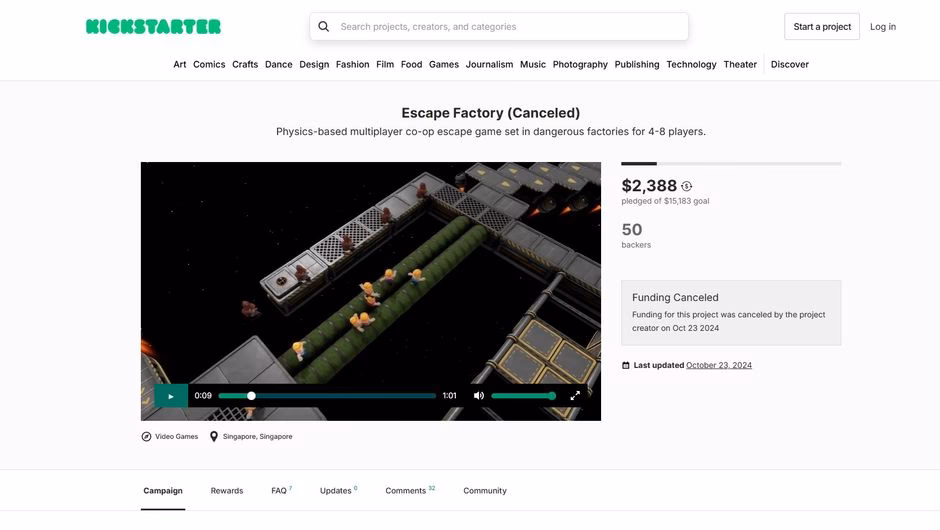Click the funding progress bar
Viewport: 940px width, 530px height.
click(x=731, y=164)
